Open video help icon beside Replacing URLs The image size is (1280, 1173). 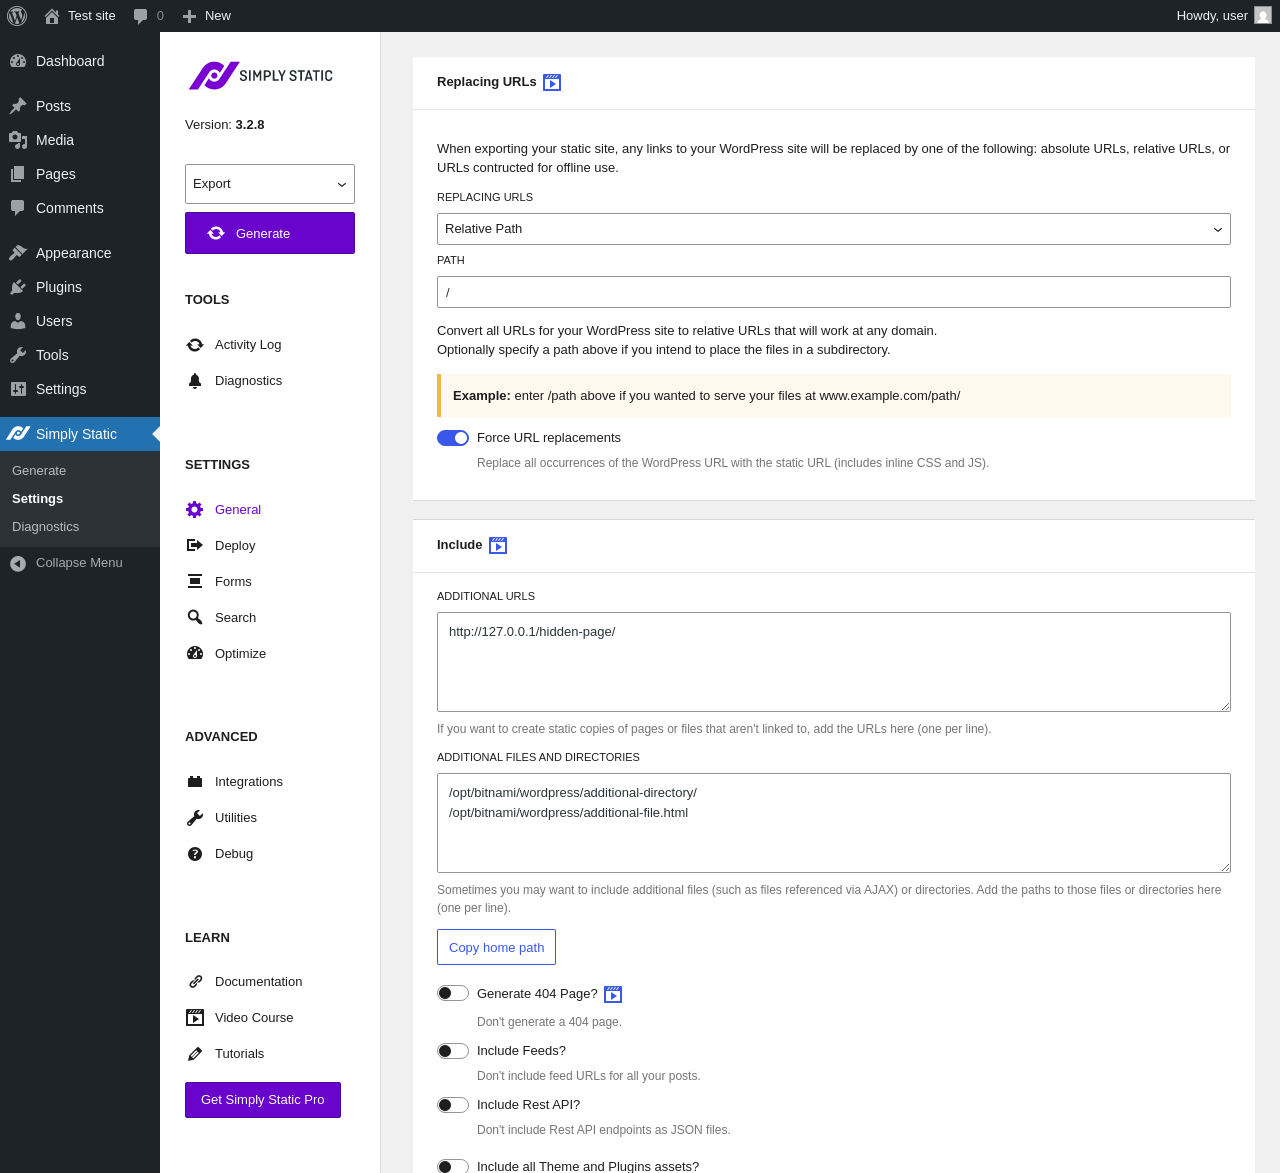[552, 83]
